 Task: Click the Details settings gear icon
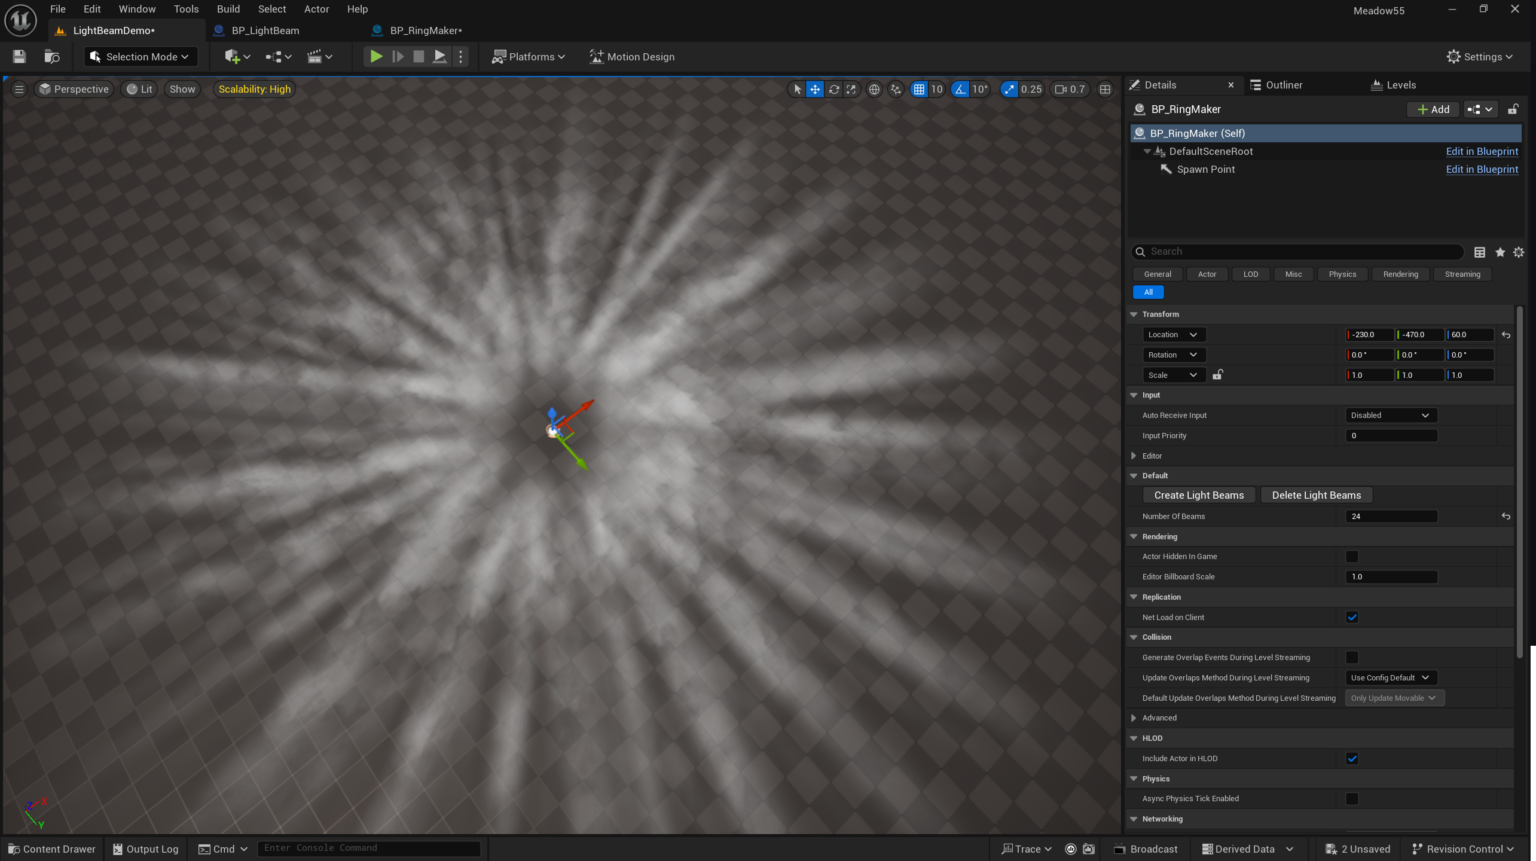click(1518, 252)
